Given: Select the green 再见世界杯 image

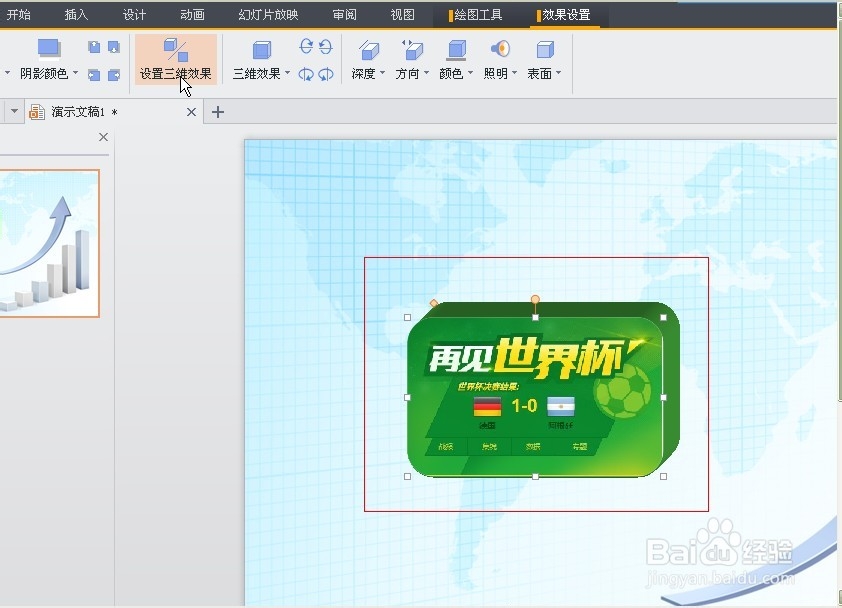Looking at the screenshot, I should click(542, 391).
